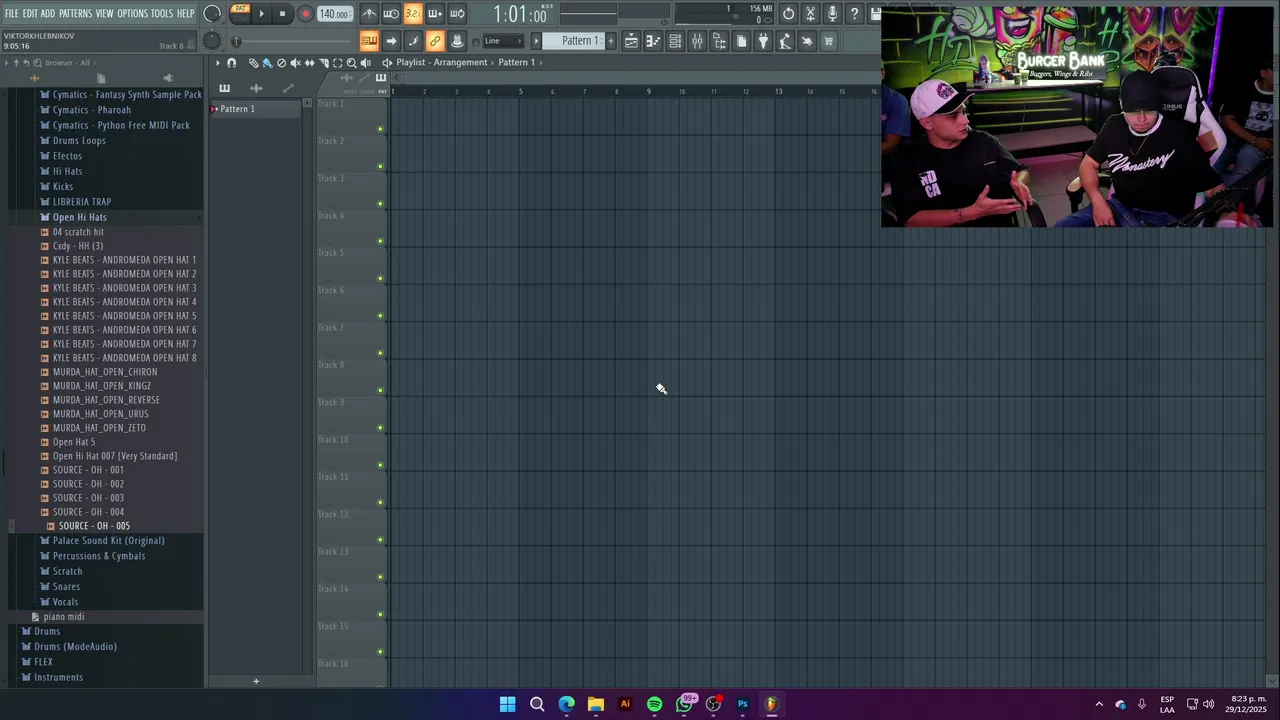Expand the Snares folder
Viewport: 1280px width, 720px height.
(66, 587)
